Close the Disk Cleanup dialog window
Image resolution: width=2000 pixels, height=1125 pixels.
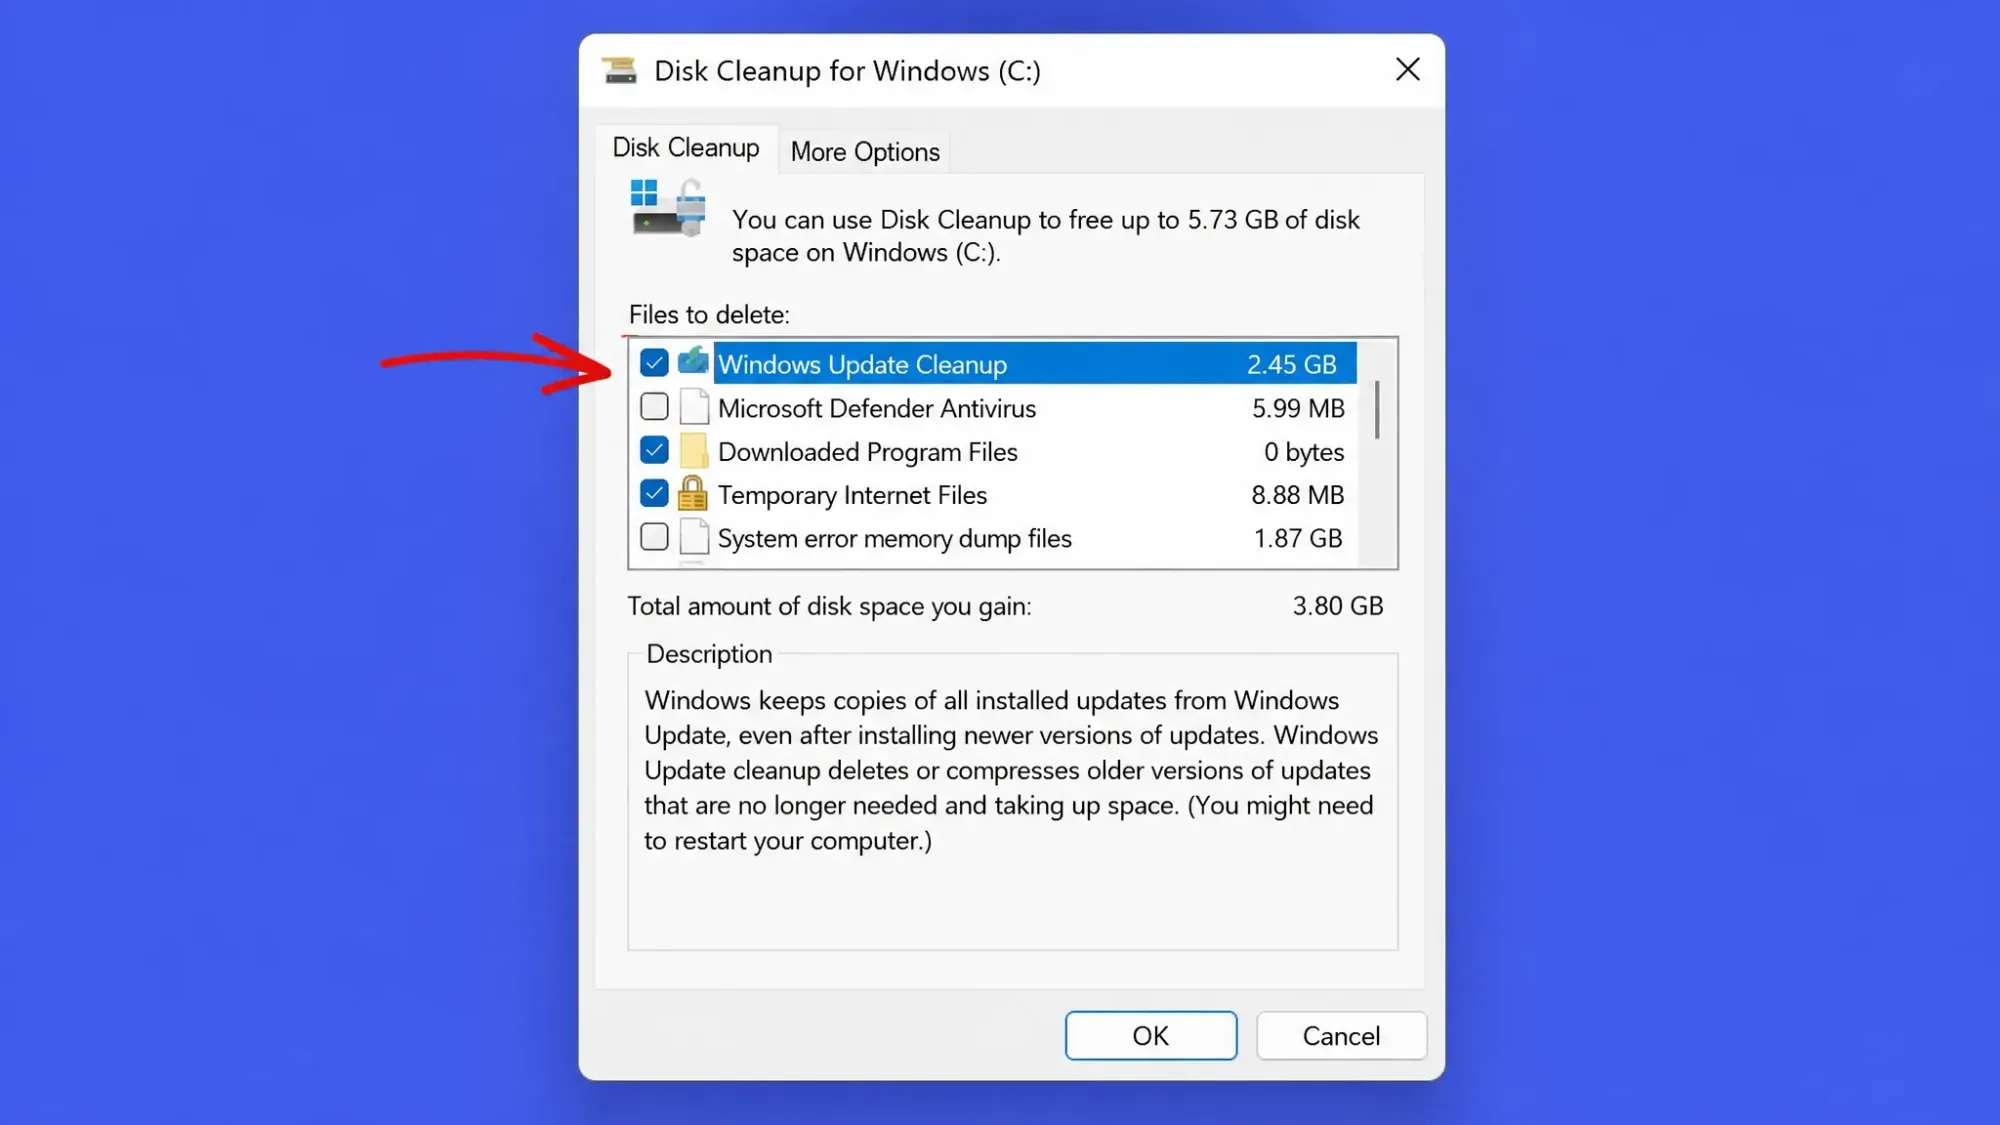pyautogui.click(x=1407, y=69)
